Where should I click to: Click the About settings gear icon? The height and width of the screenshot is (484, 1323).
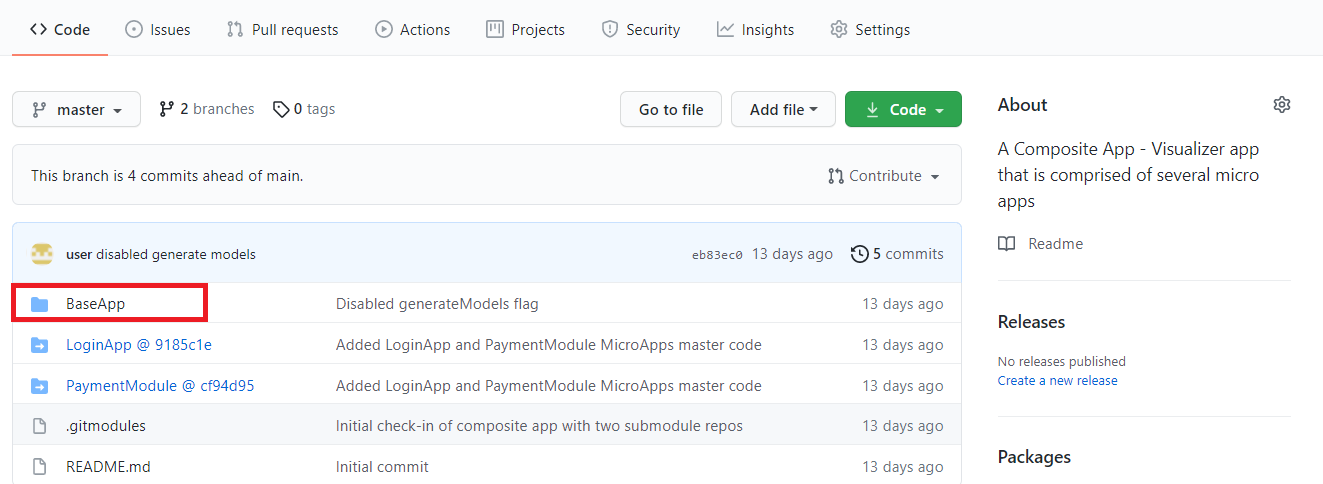(x=1281, y=105)
